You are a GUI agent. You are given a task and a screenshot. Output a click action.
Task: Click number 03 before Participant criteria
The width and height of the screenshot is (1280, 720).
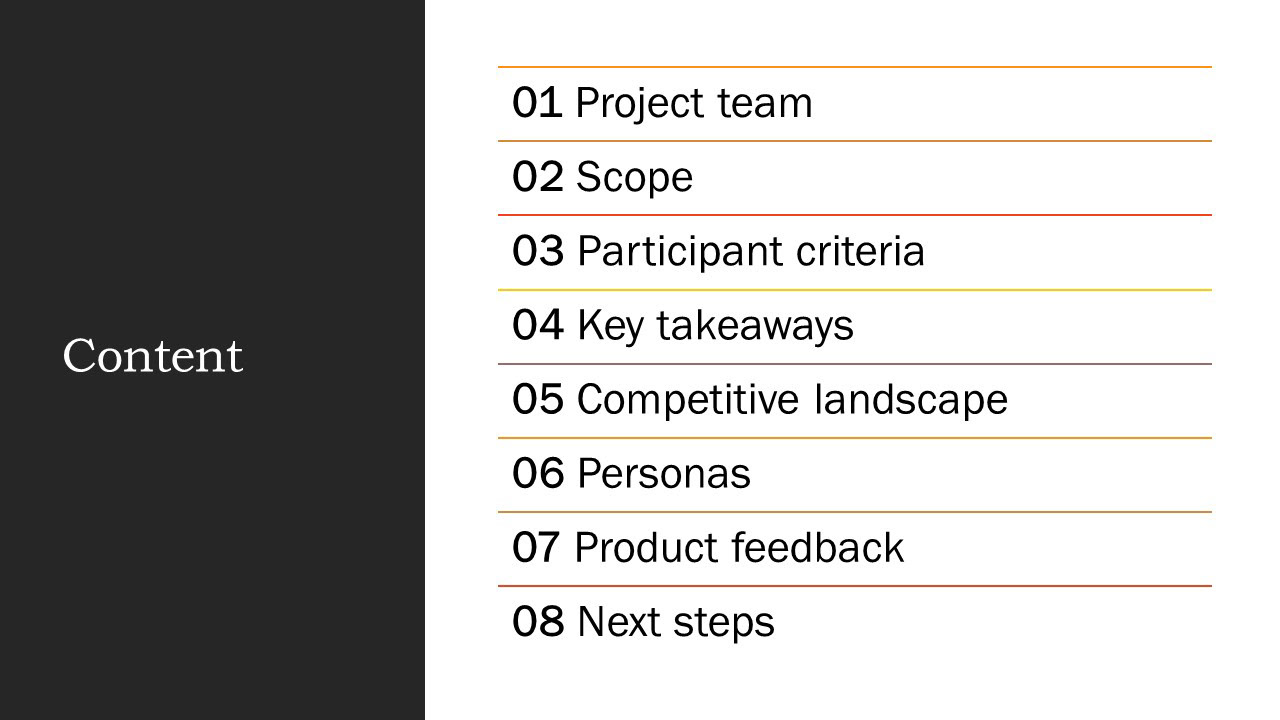point(537,252)
